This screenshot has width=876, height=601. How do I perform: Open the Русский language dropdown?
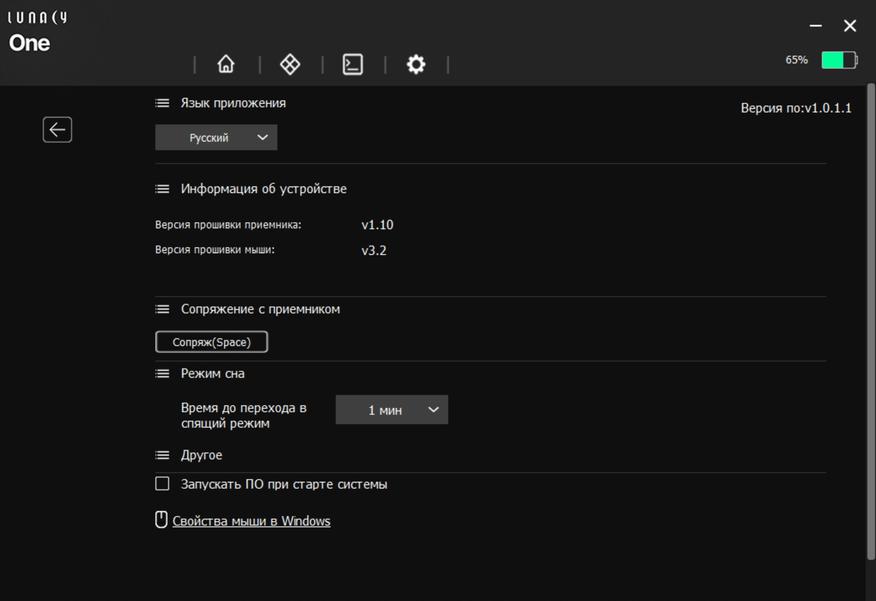pyautogui.click(x=216, y=137)
